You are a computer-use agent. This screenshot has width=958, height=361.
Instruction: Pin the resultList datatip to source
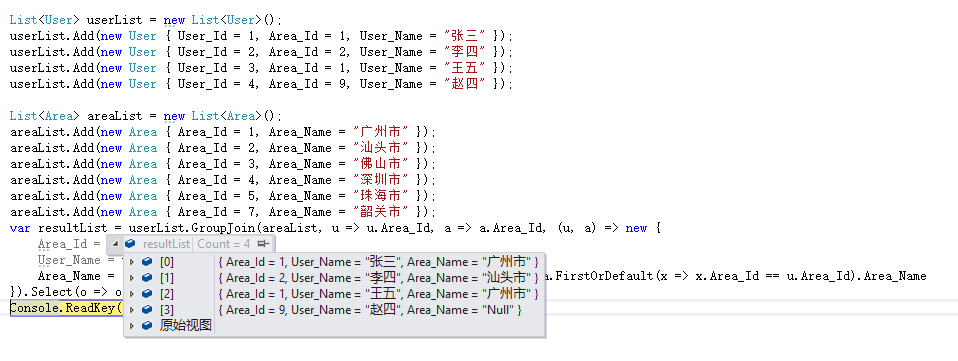pos(263,244)
